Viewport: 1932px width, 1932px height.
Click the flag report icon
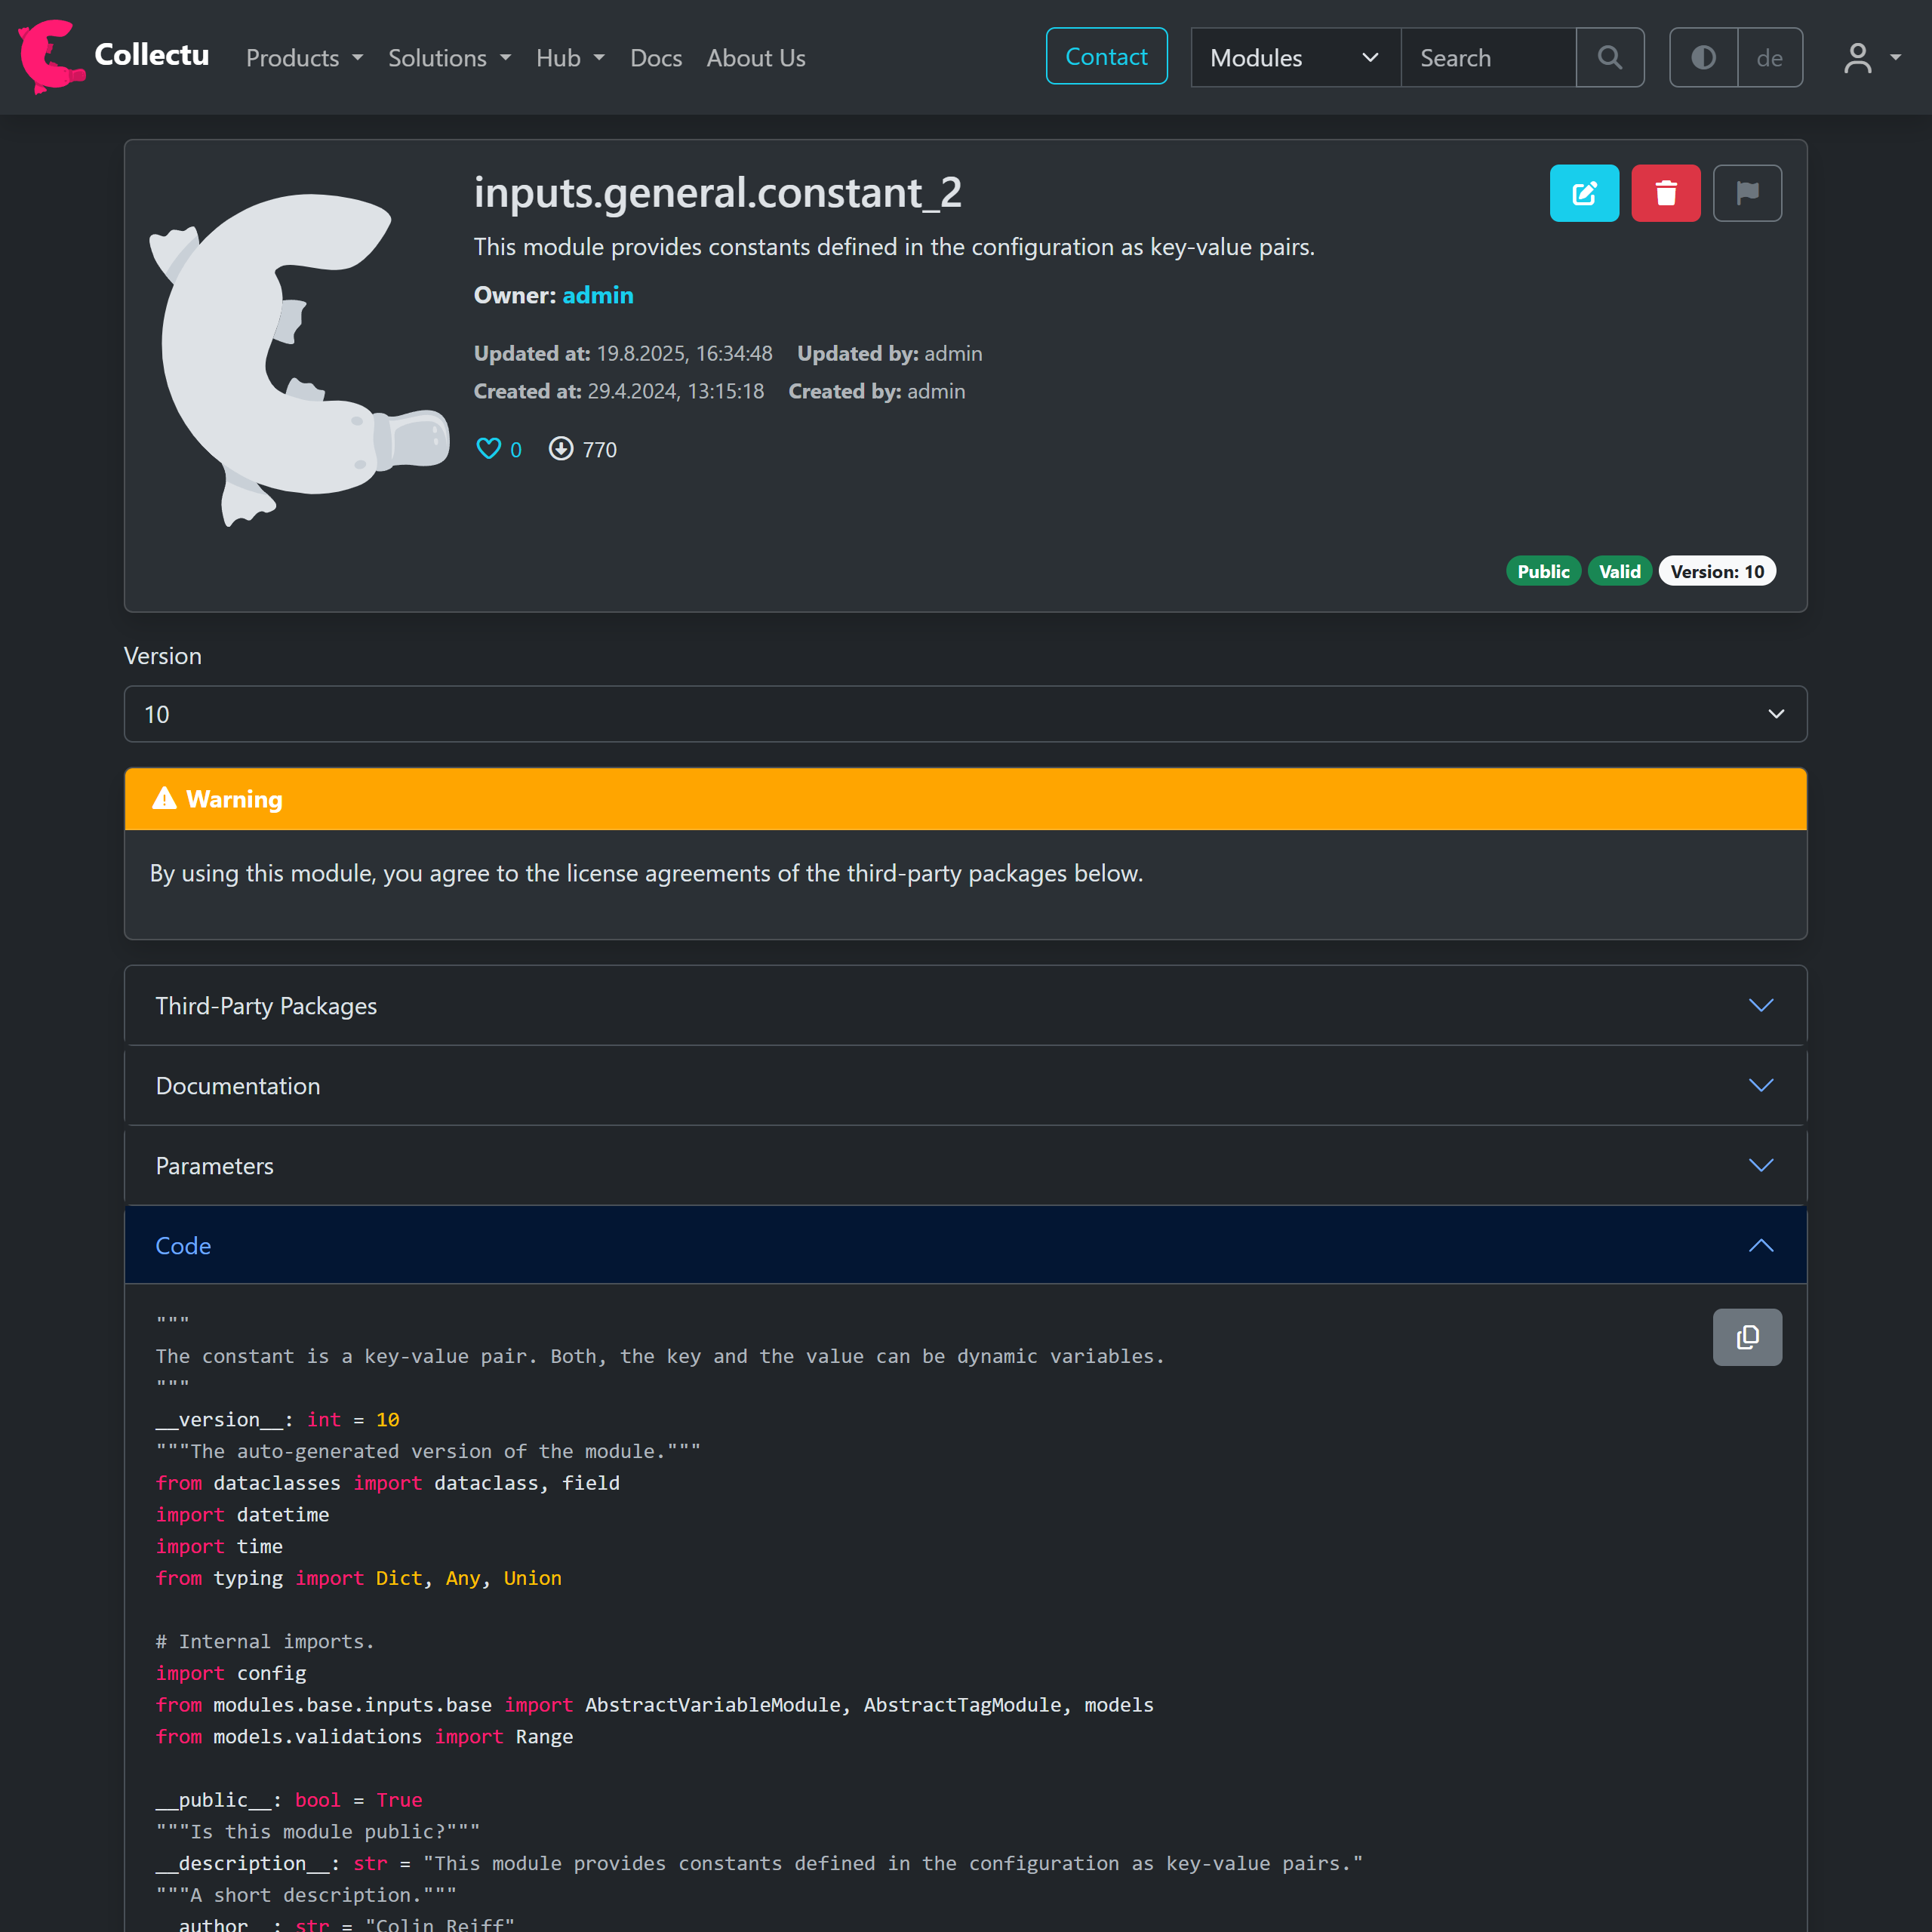(x=1746, y=193)
